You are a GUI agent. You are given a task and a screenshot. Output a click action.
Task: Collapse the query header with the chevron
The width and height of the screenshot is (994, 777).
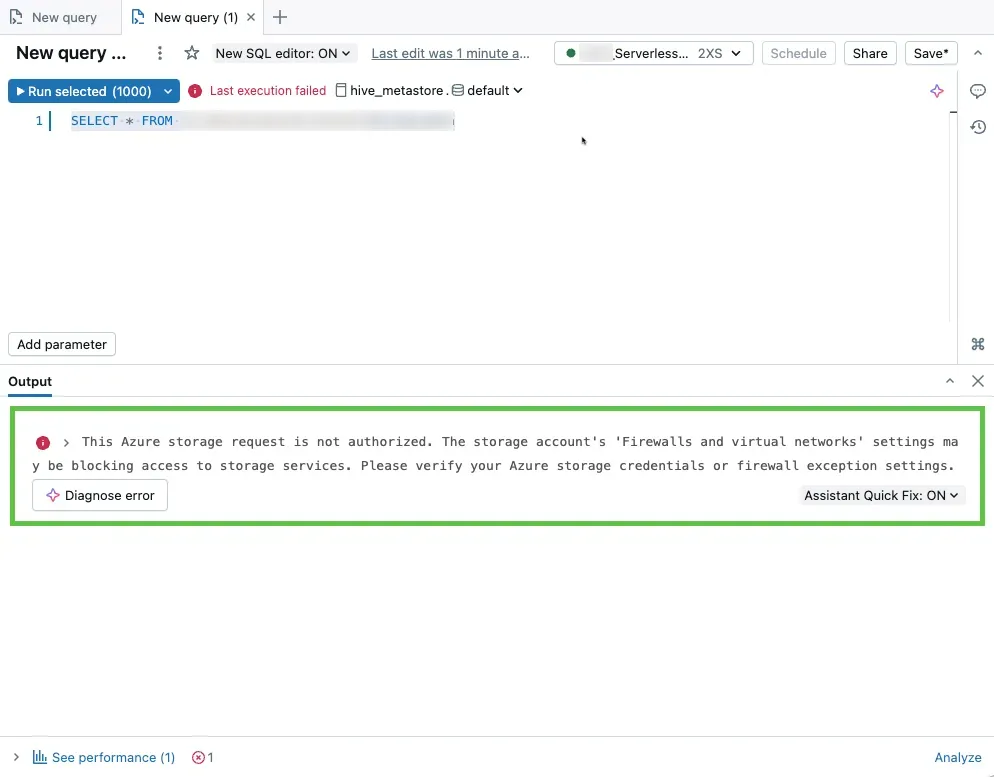click(x=978, y=53)
